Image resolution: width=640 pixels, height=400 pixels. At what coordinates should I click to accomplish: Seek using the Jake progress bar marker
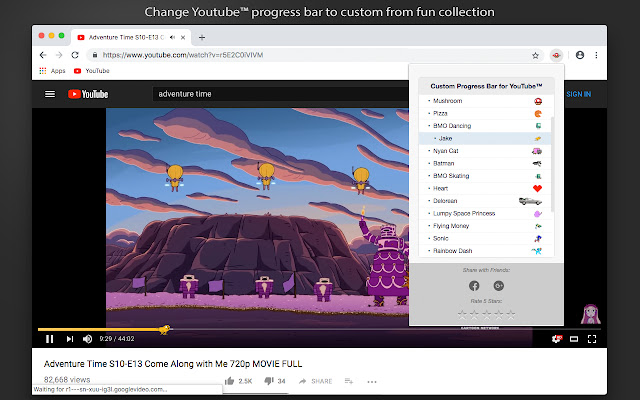(165, 329)
